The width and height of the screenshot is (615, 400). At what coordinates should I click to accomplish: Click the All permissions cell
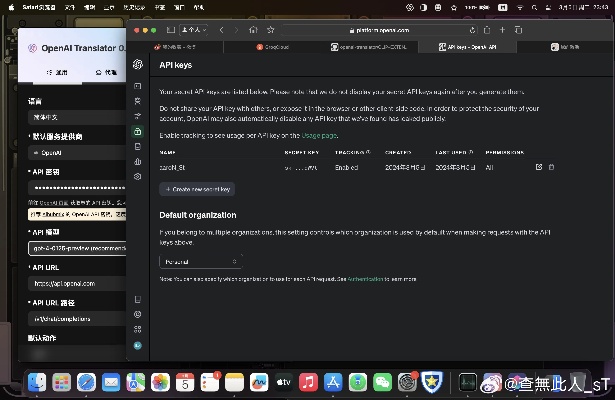click(x=489, y=167)
